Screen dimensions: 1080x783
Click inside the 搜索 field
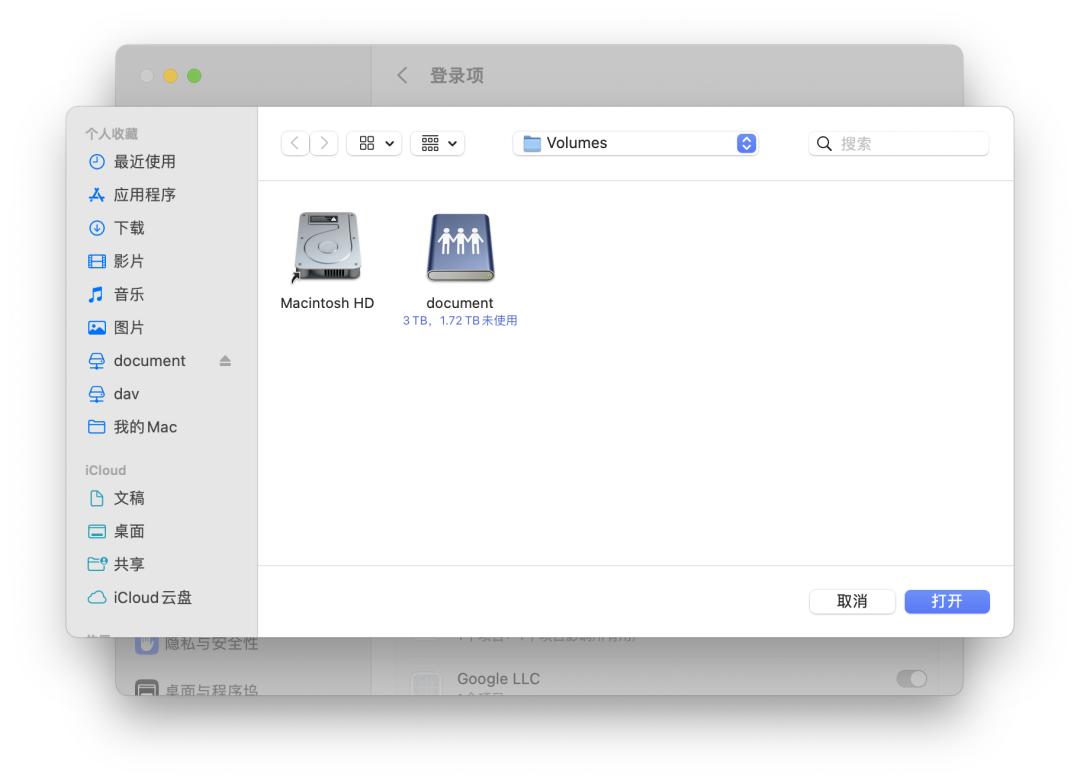(x=898, y=143)
